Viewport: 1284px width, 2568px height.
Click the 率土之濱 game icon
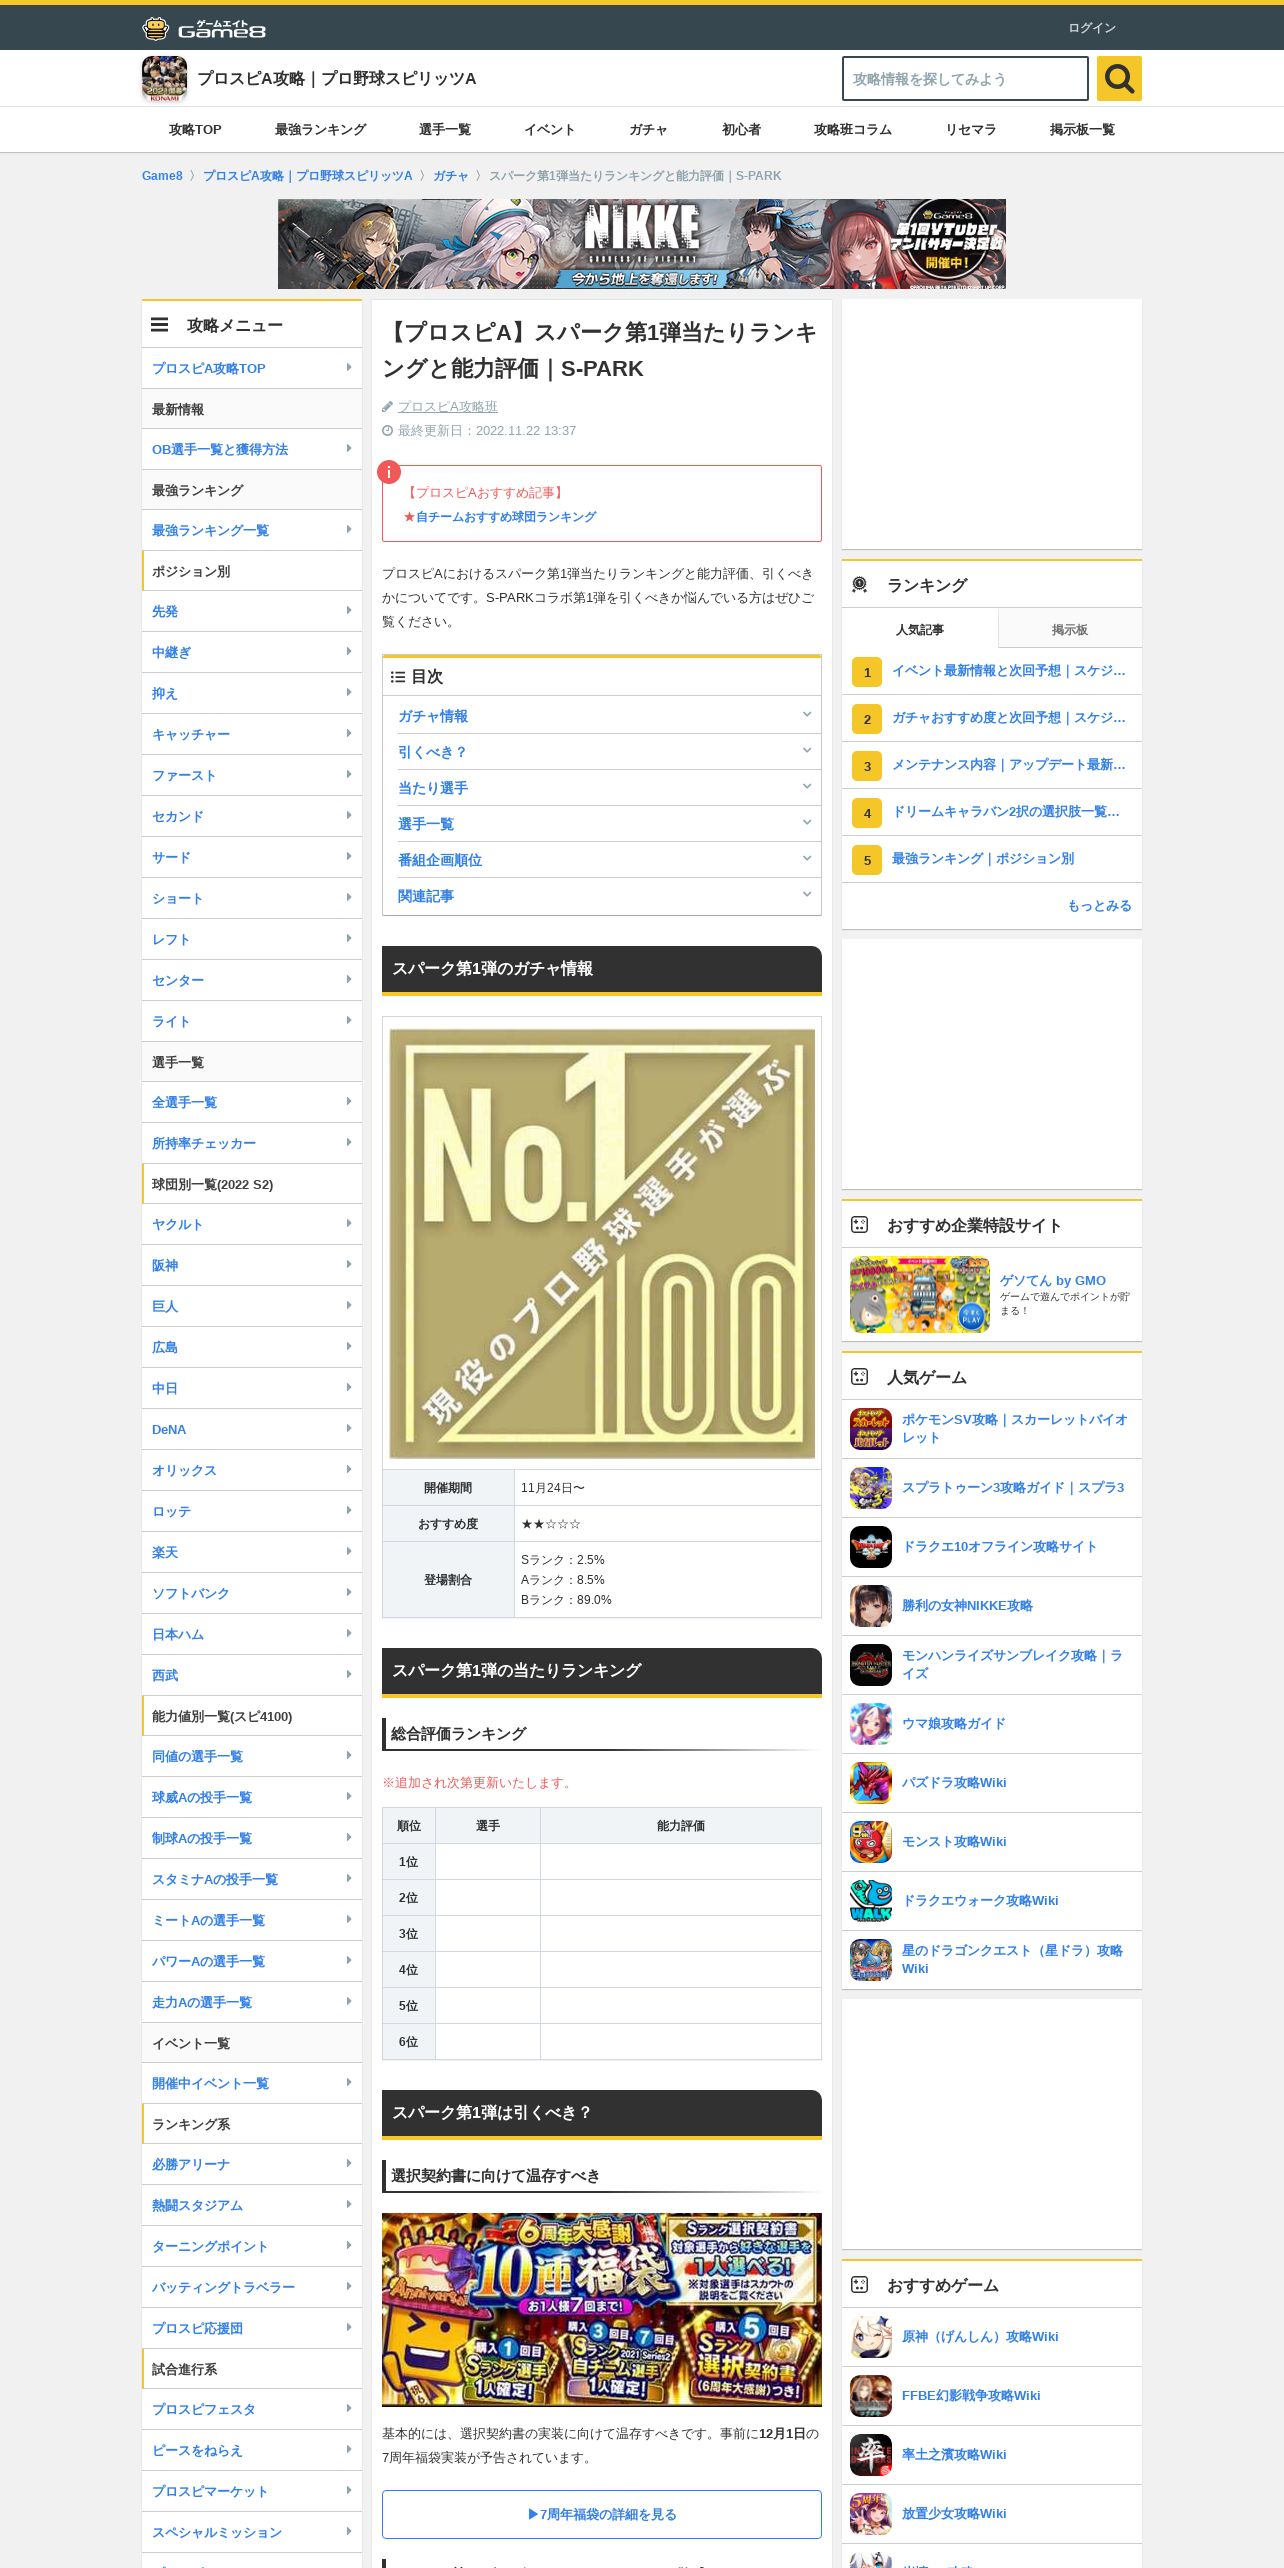point(871,2455)
